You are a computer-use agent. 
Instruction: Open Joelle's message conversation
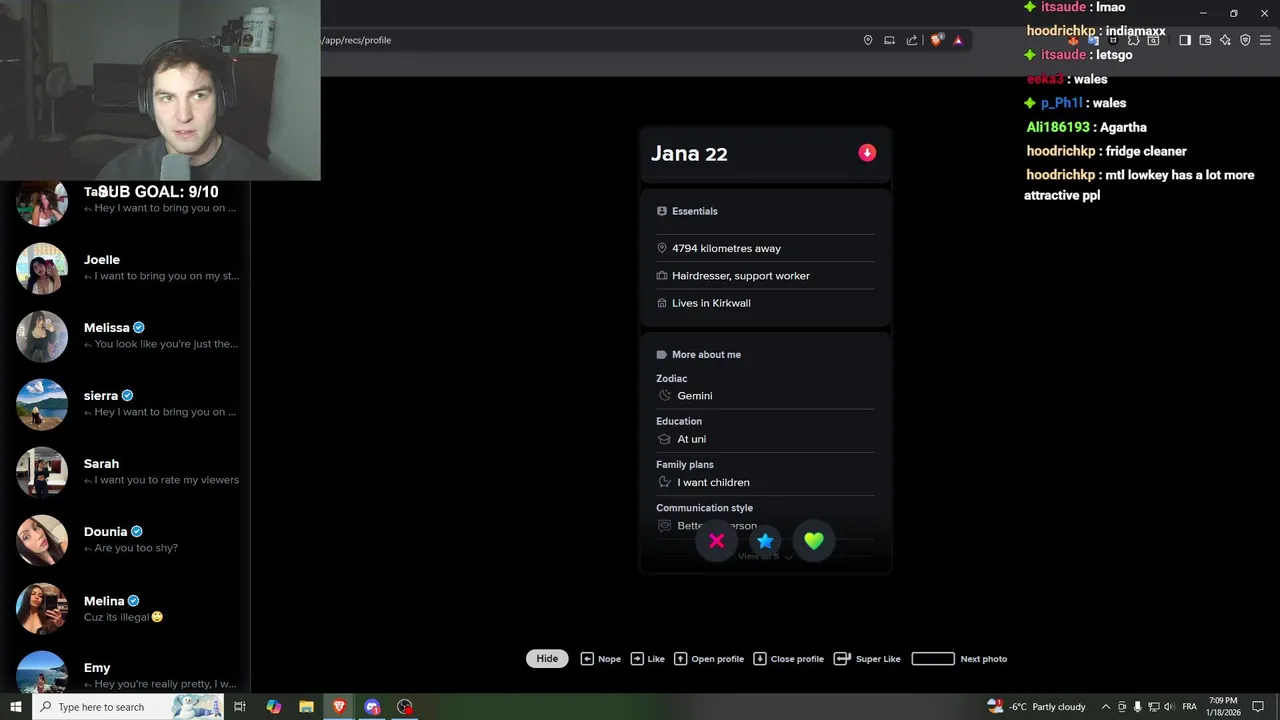[125, 268]
